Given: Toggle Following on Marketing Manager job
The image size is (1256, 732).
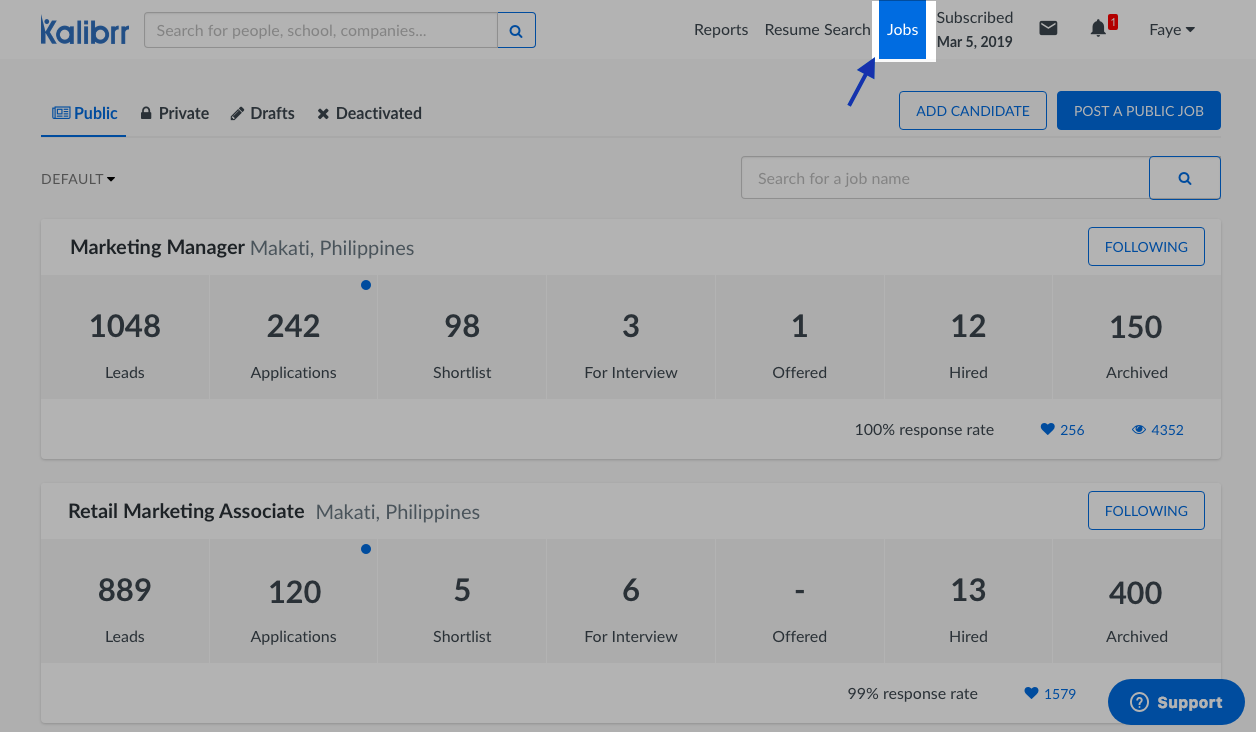Looking at the screenshot, I should click(x=1146, y=247).
